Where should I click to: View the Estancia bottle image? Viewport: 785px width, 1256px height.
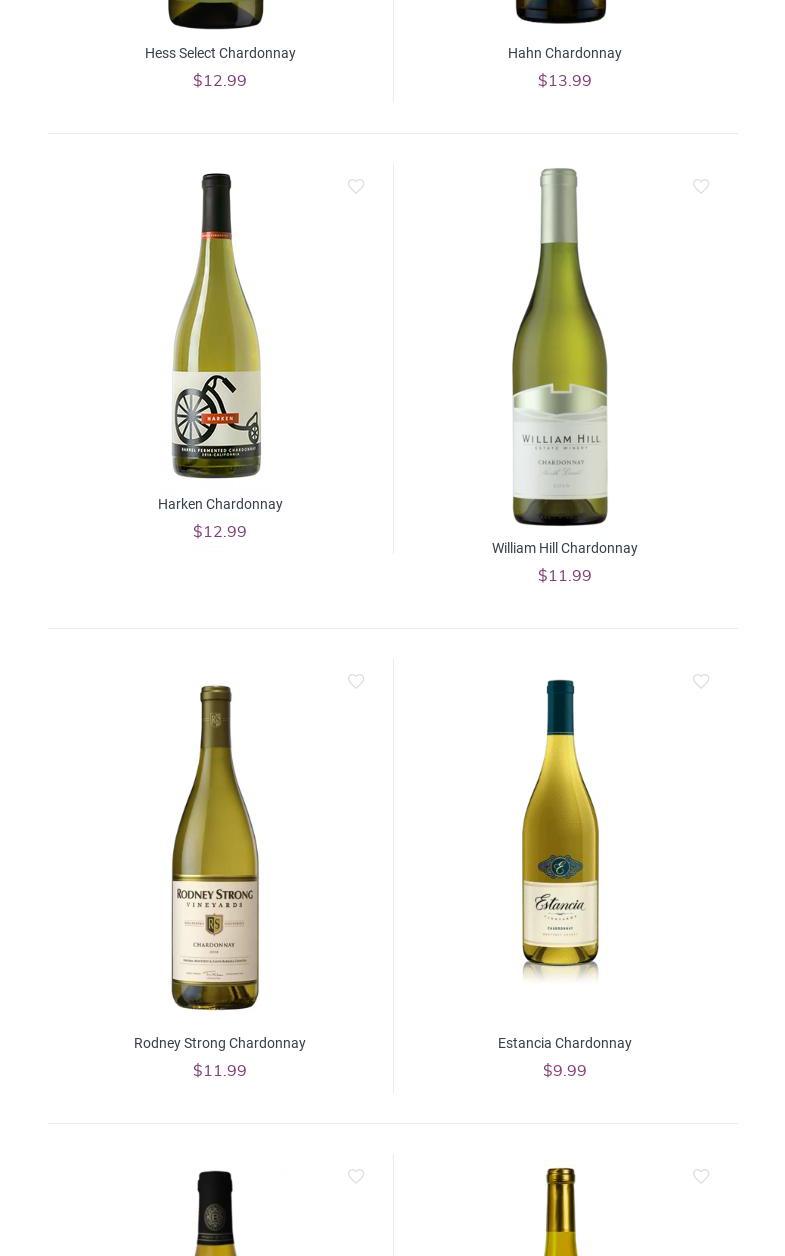click(x=560, y=832)
